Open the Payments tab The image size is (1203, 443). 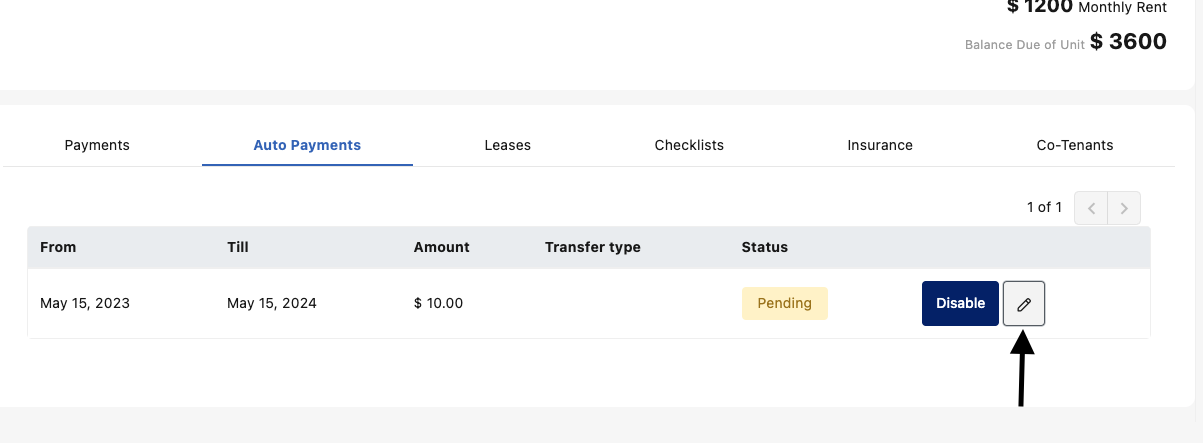[x=97, y=145]
